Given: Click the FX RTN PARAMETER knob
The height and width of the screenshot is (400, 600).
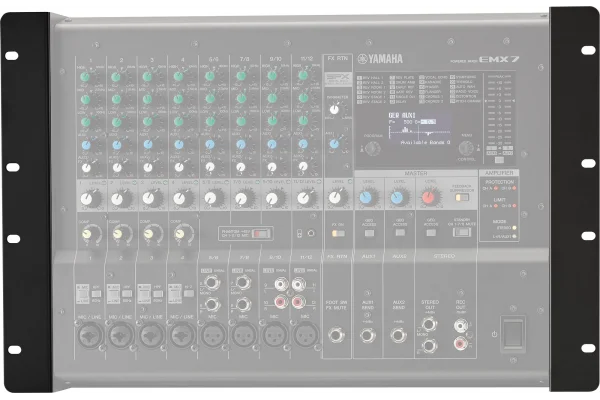Looking at the screenshot, I should [334, 110].
